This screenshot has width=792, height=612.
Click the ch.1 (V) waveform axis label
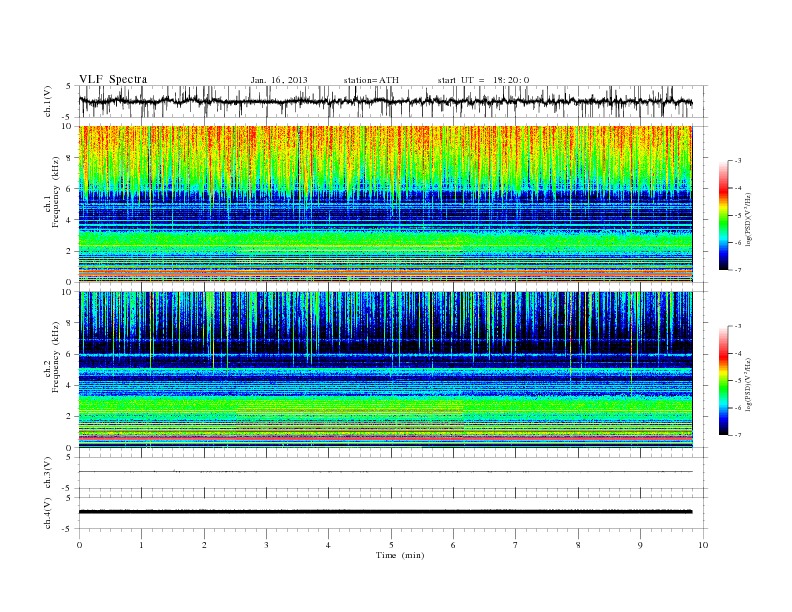(x=47, y=101)
